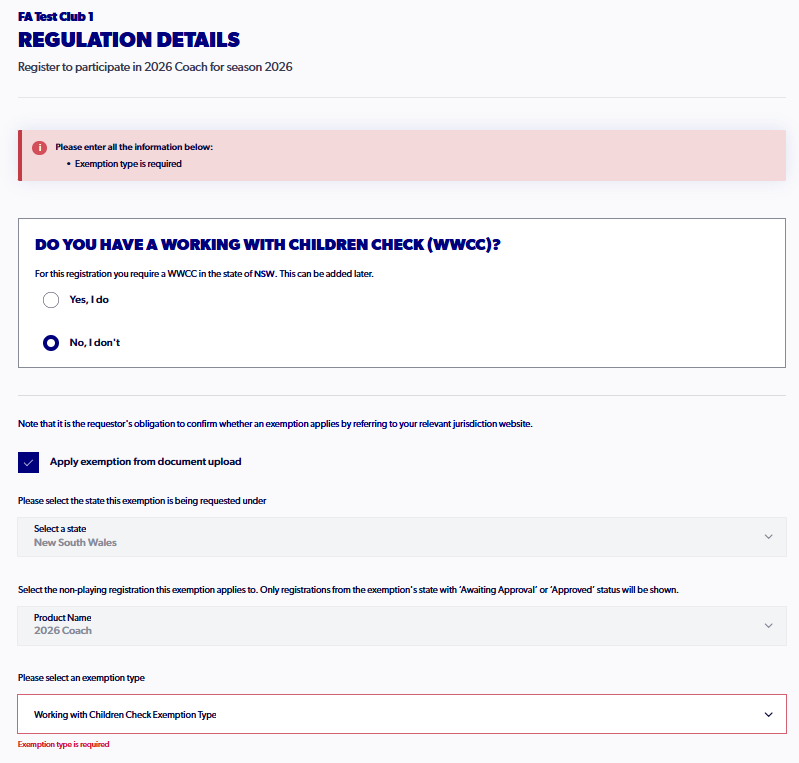Click 'Exemption type is required' bullet in banner

[128, 164]
